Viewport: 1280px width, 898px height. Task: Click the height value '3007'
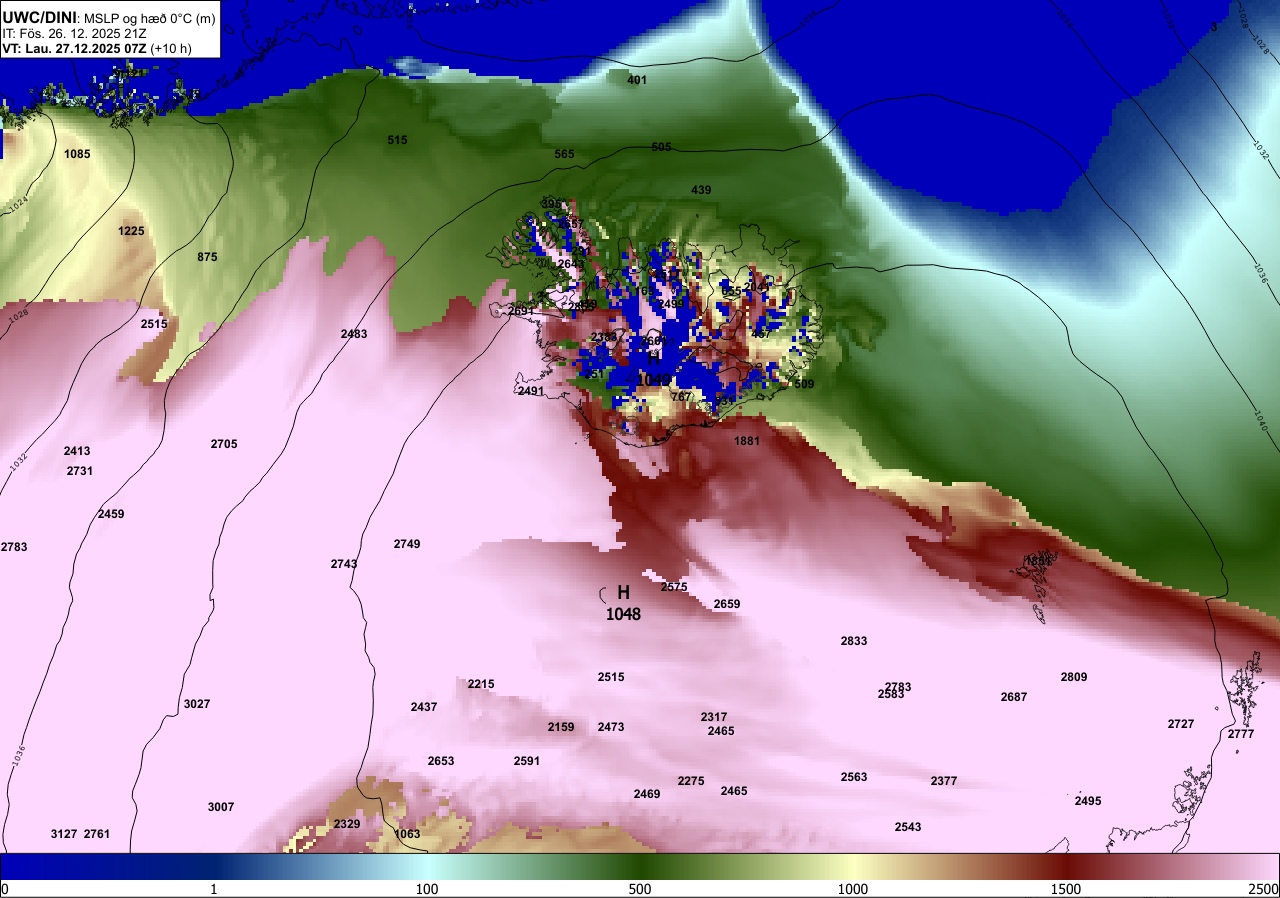click(x=221, y=807)
